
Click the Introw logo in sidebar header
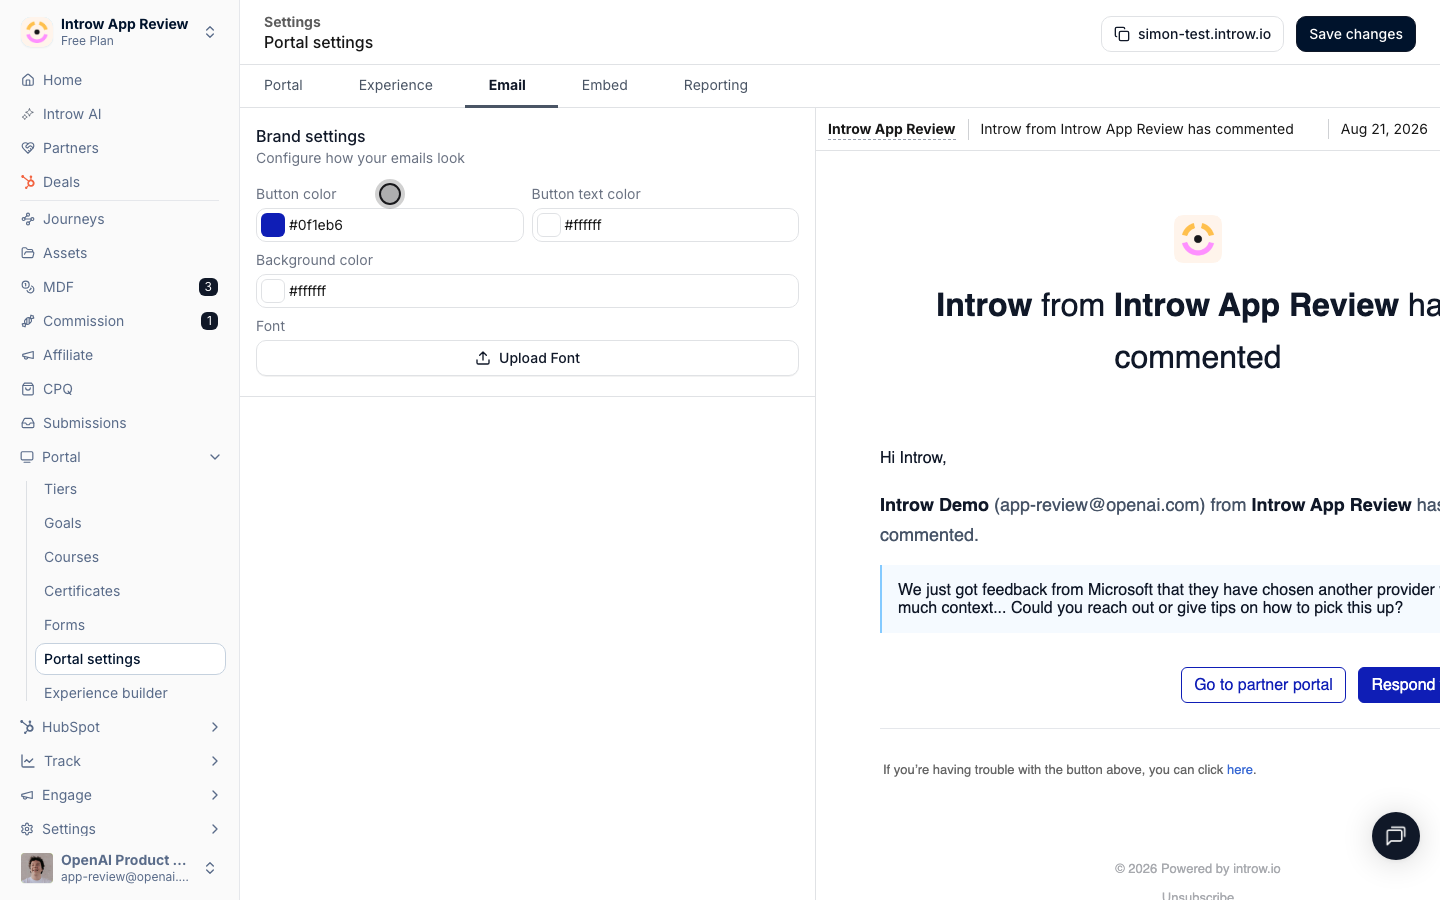tap(37, 32)
